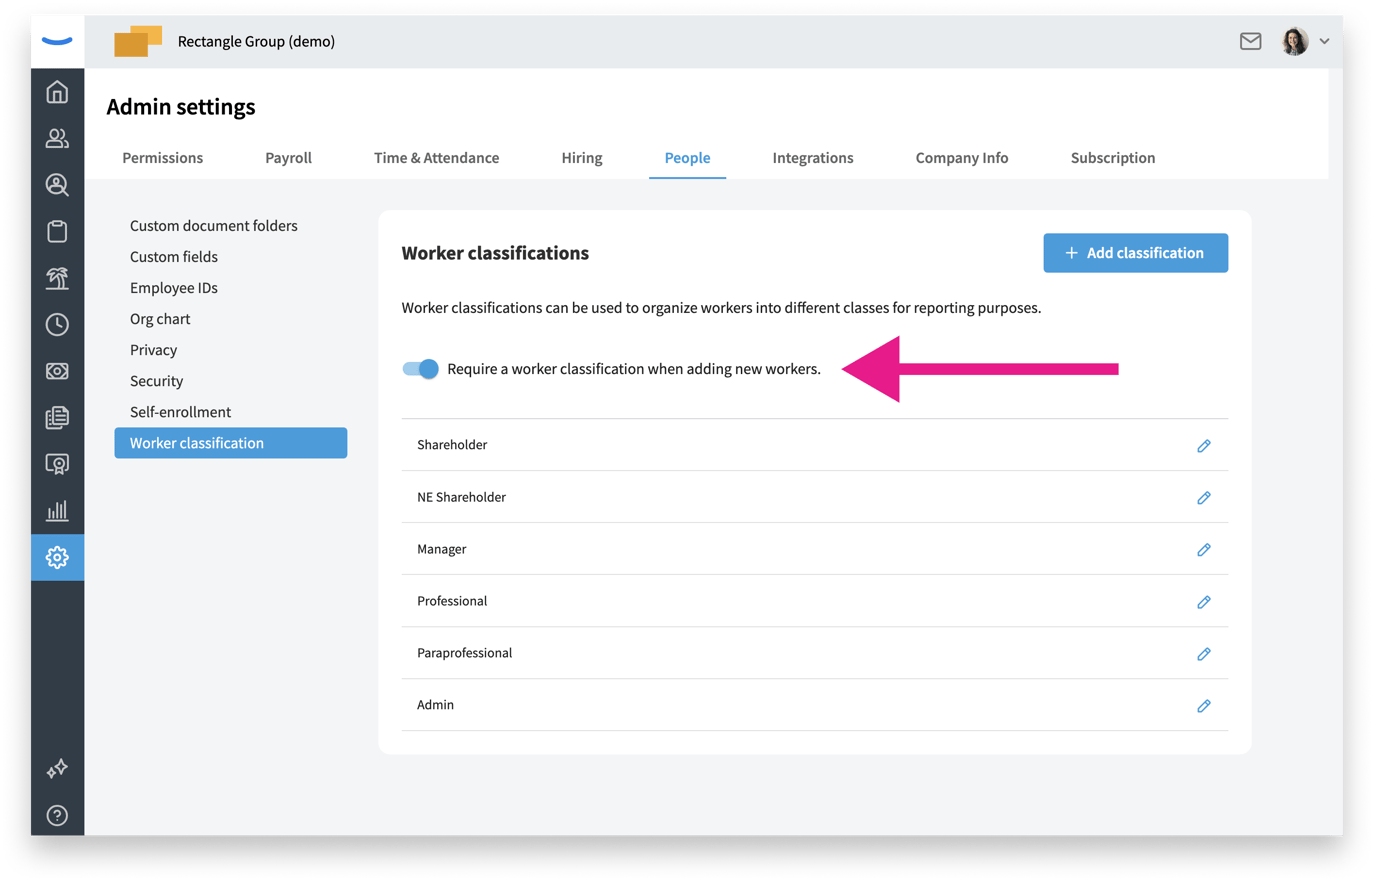
Task: Open Employee IDs settings
Action: point(174,287)
